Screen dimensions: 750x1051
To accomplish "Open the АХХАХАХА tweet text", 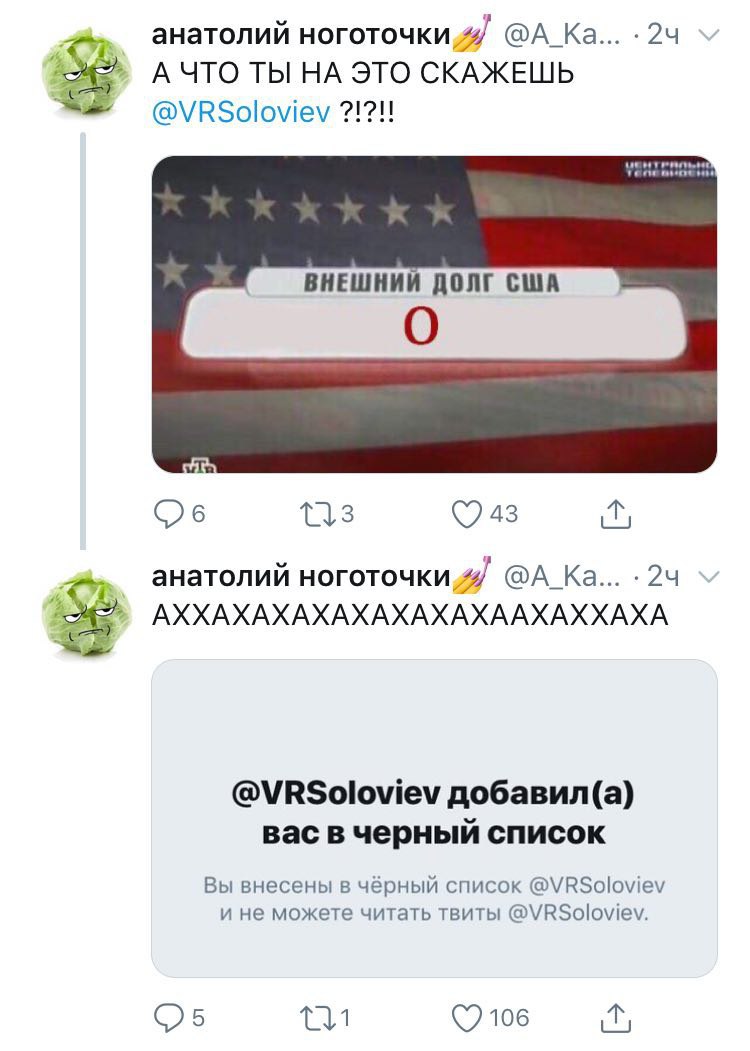I will (410, 615).
